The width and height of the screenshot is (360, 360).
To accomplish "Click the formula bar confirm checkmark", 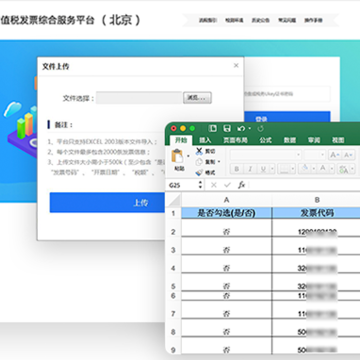I will (x=228, y=185).
